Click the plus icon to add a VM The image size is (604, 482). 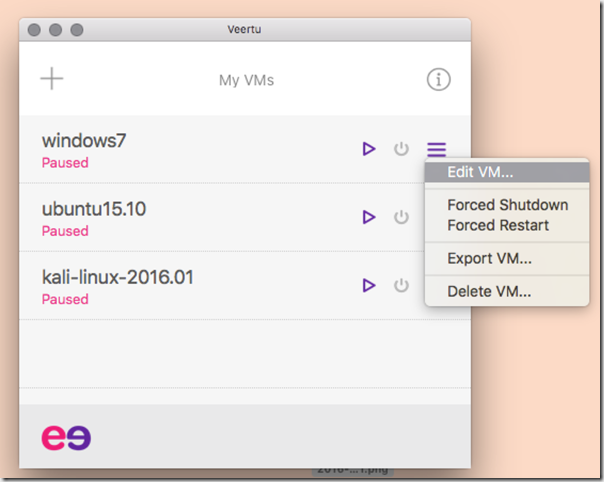52,79
